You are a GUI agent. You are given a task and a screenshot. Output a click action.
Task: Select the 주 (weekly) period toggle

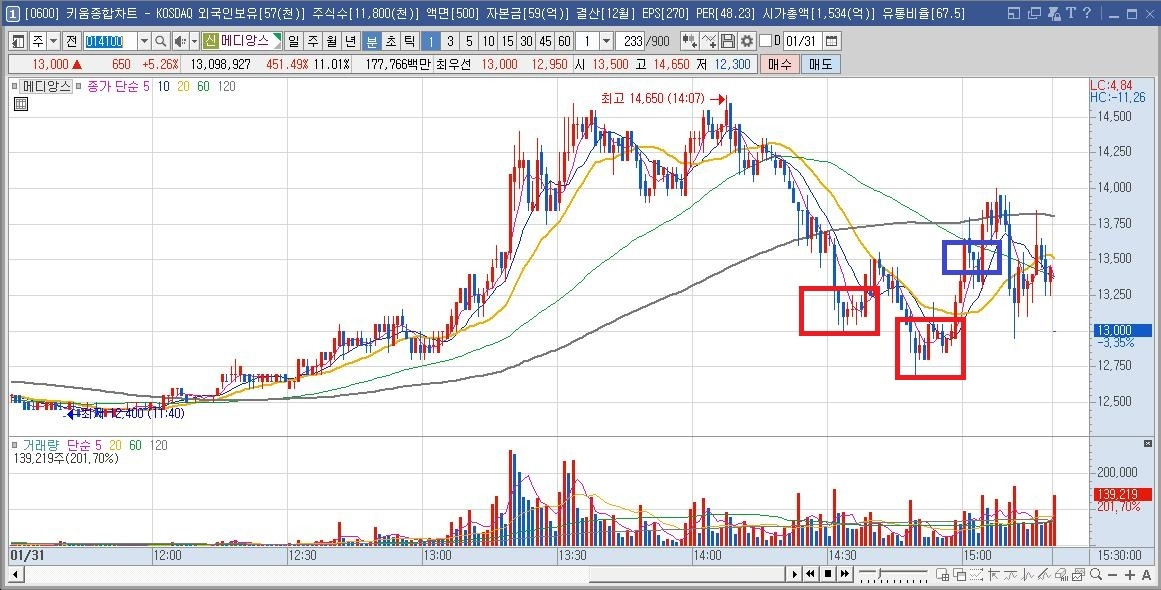313,41
